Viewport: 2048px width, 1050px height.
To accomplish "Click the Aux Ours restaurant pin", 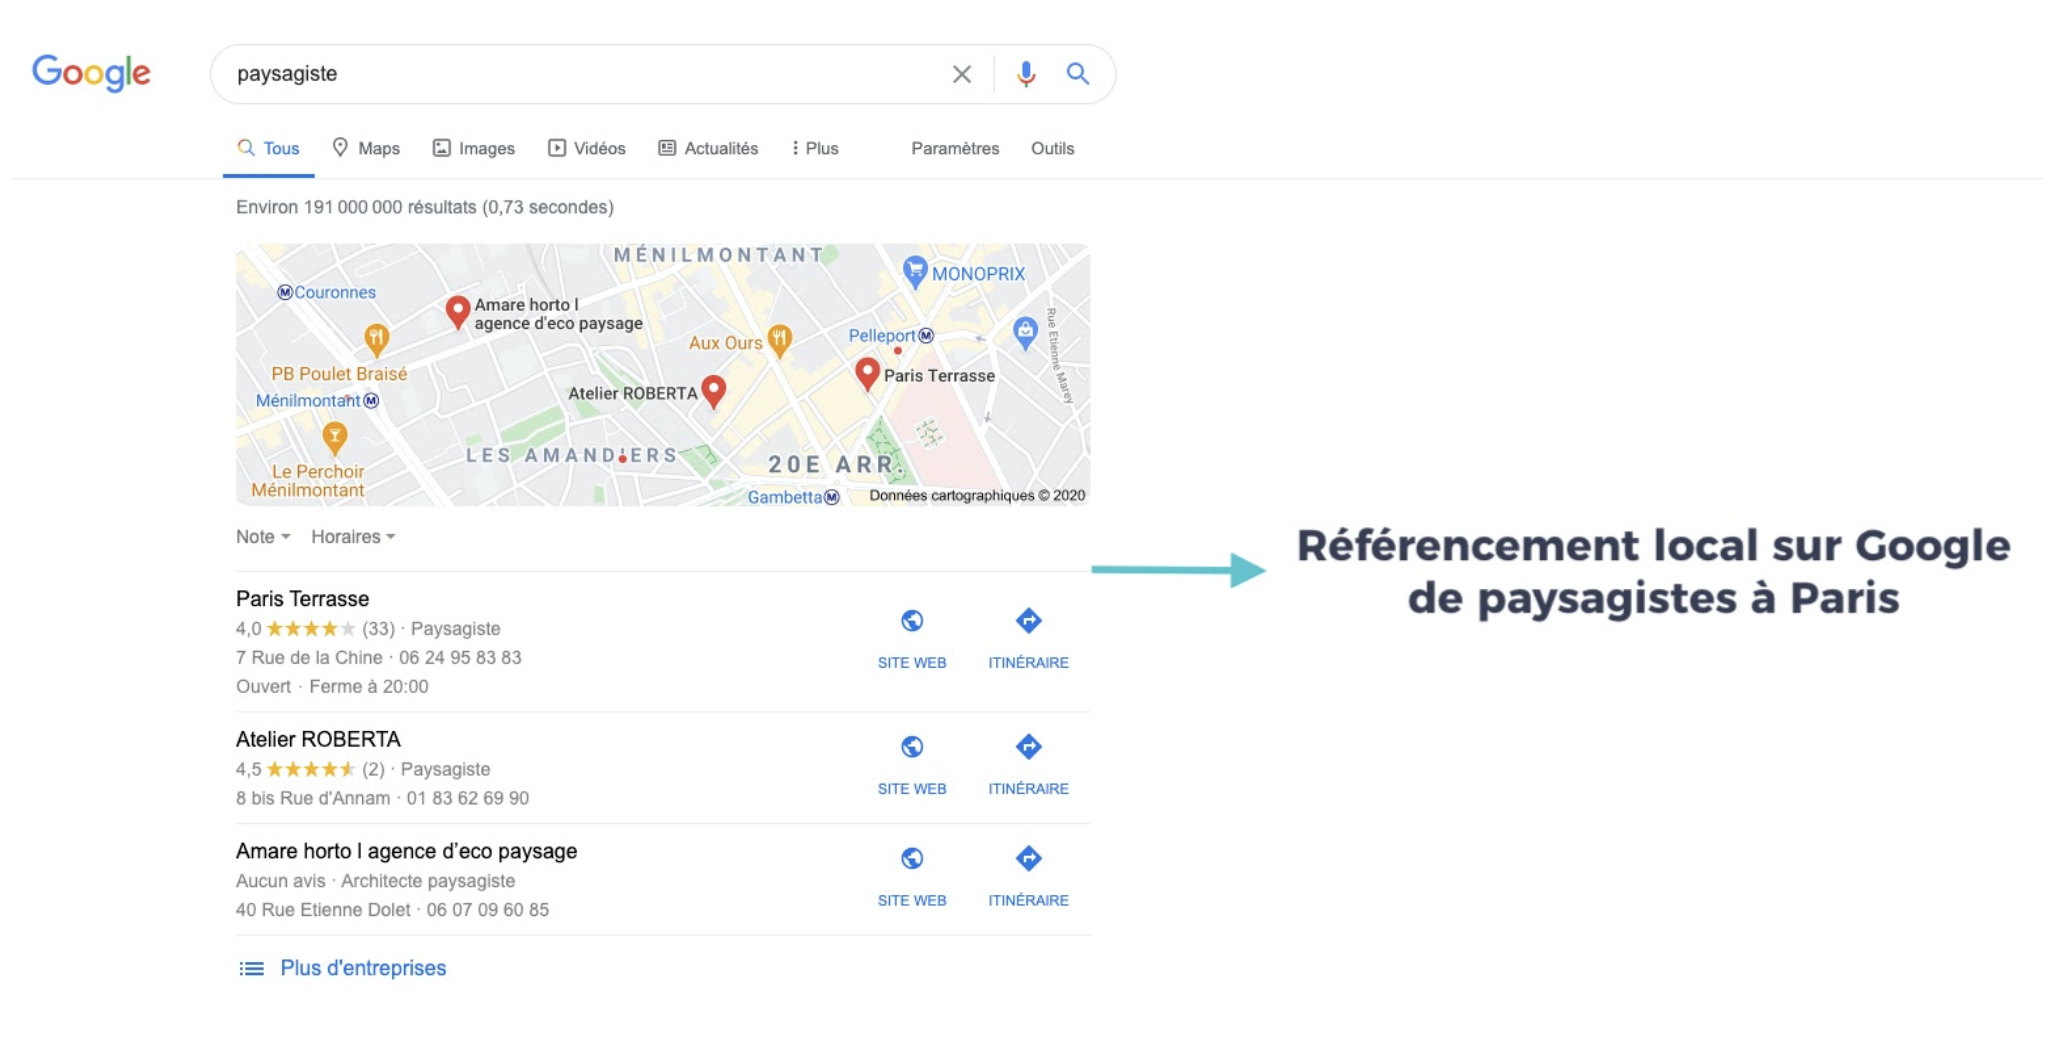I will 780,340.
